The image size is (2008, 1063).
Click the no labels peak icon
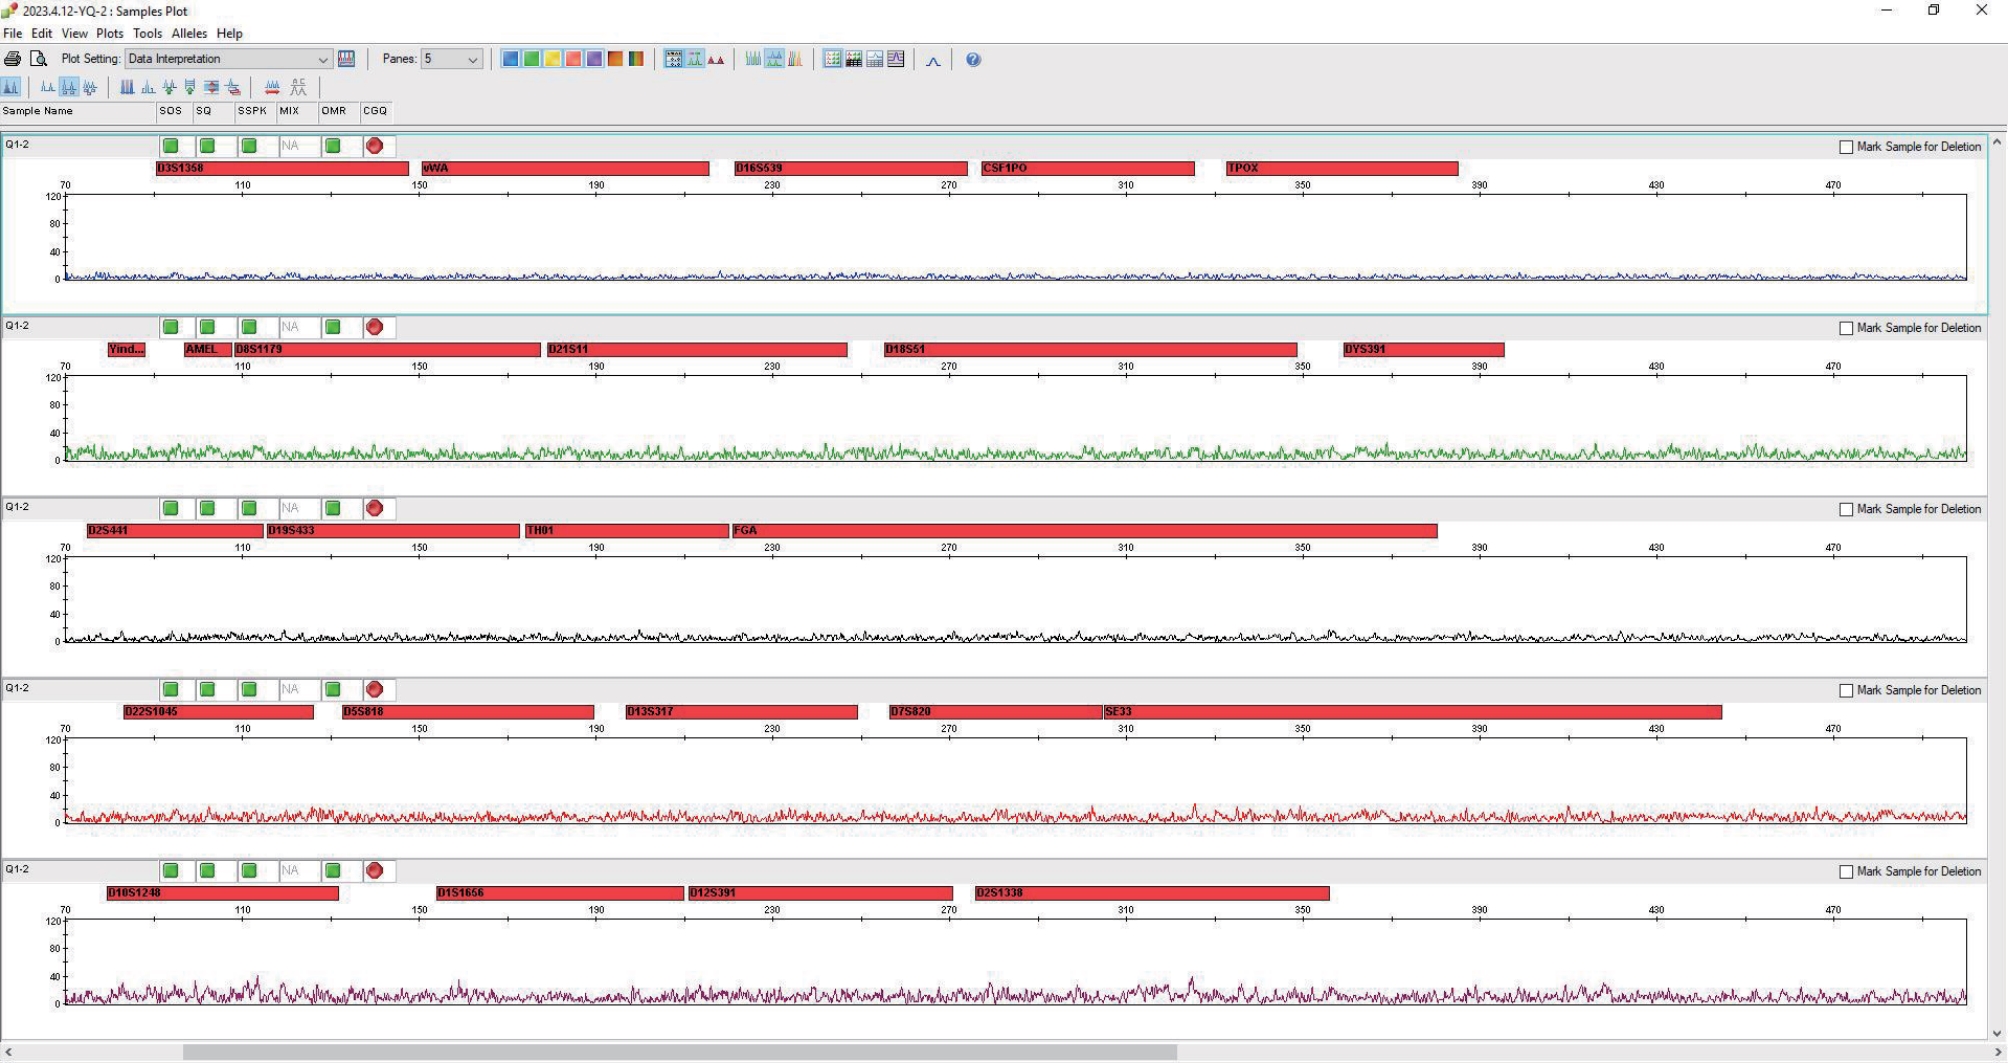point(47,87)
